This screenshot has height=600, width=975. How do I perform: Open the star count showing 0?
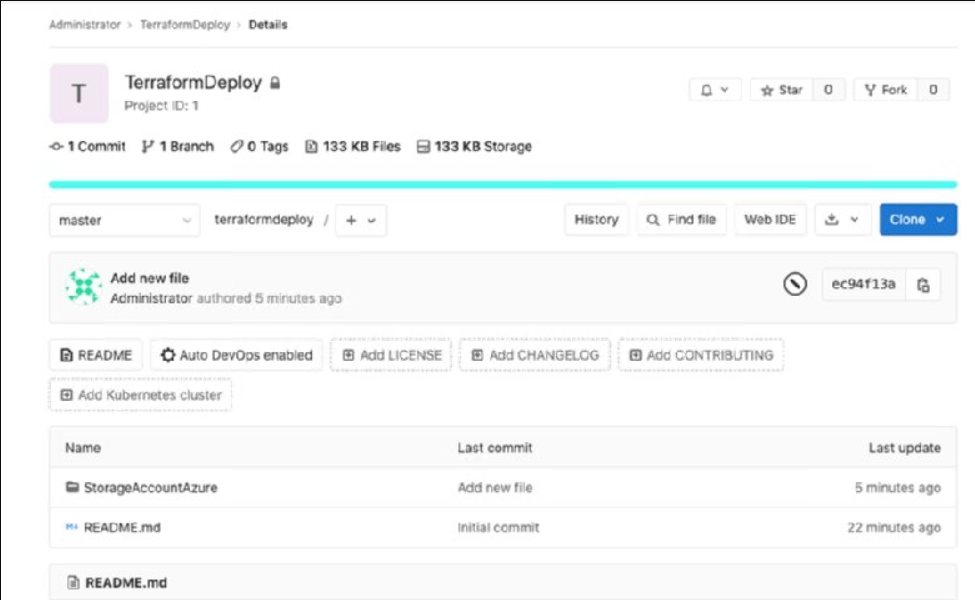[828, 90]
